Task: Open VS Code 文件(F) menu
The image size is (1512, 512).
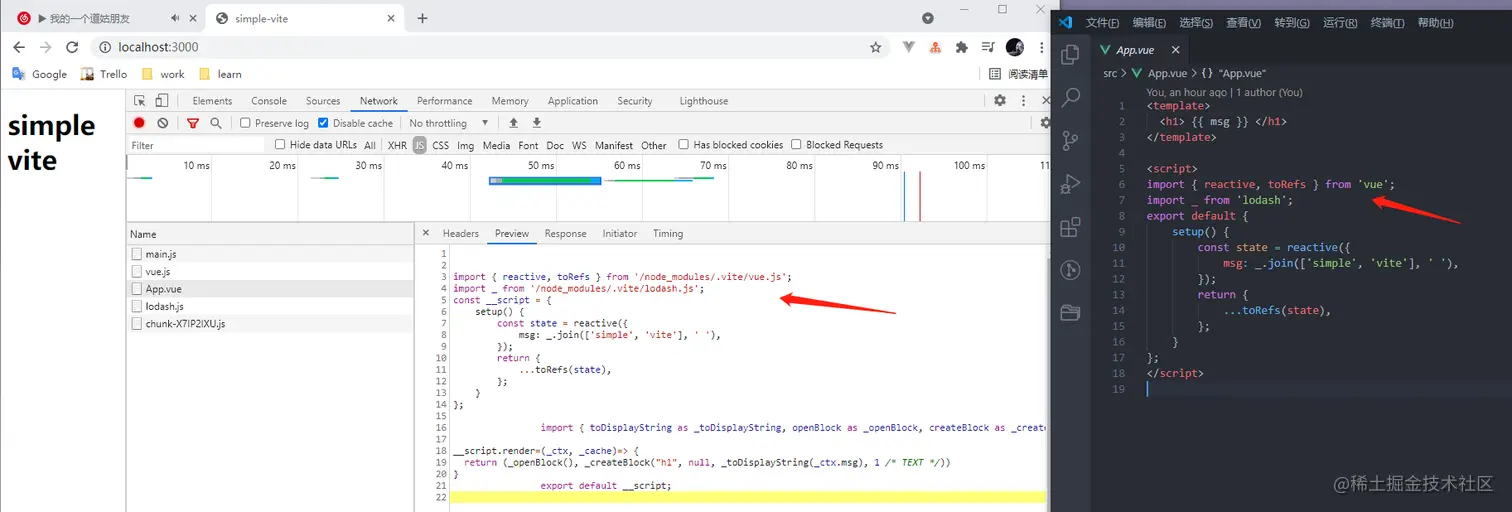Action: (1102, 23)
